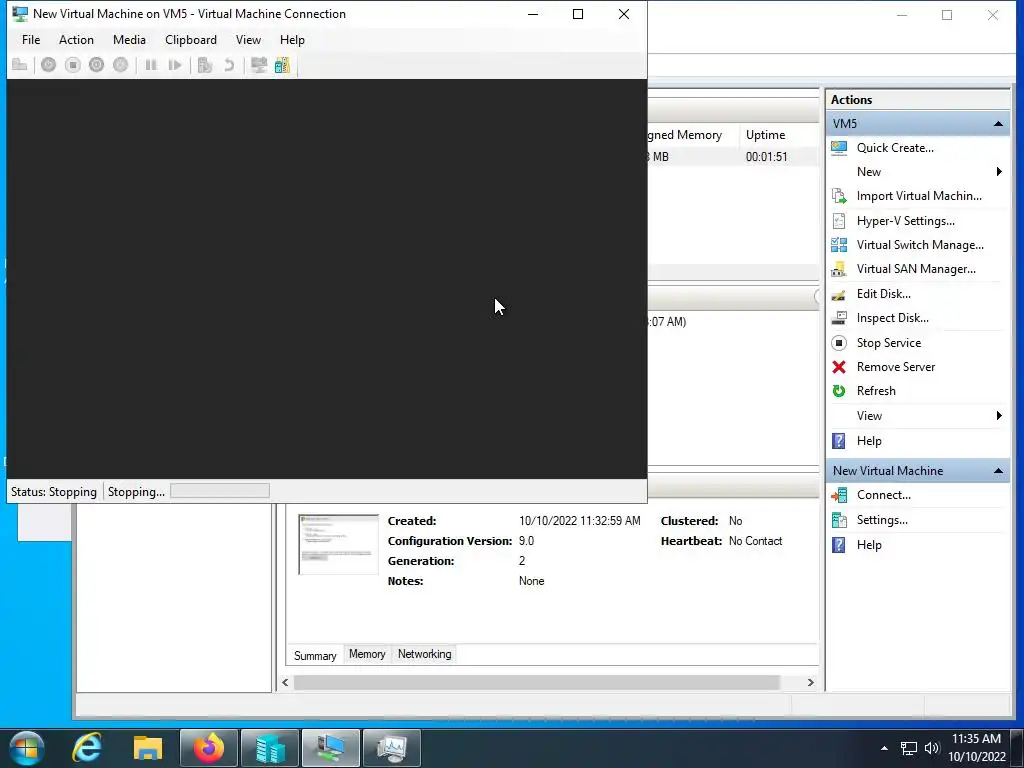Collapse the New Virtual Machine actions section

pyautogui.click(x=999, y=471)
